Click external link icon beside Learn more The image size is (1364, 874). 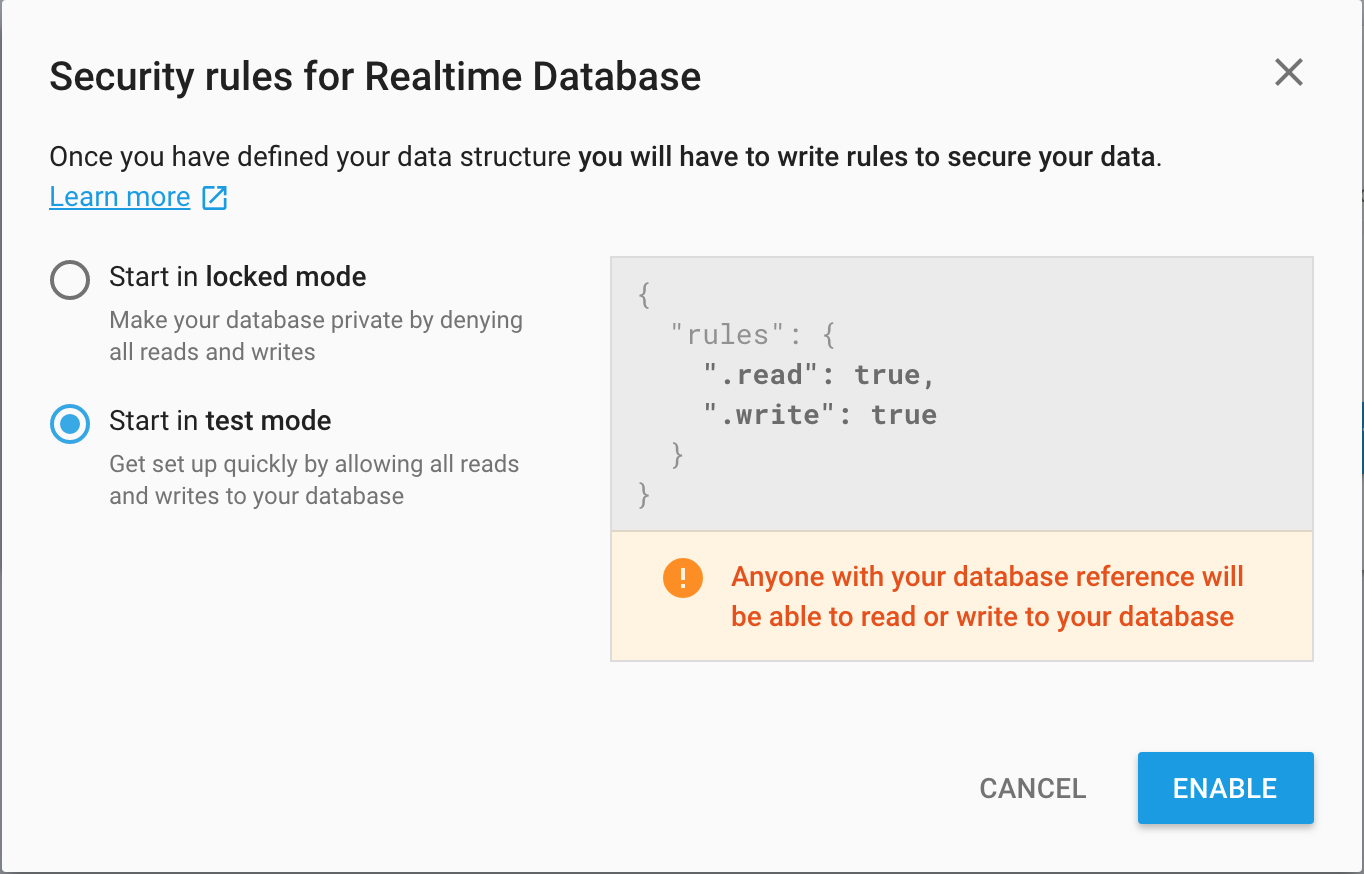[x=215, y=197]
